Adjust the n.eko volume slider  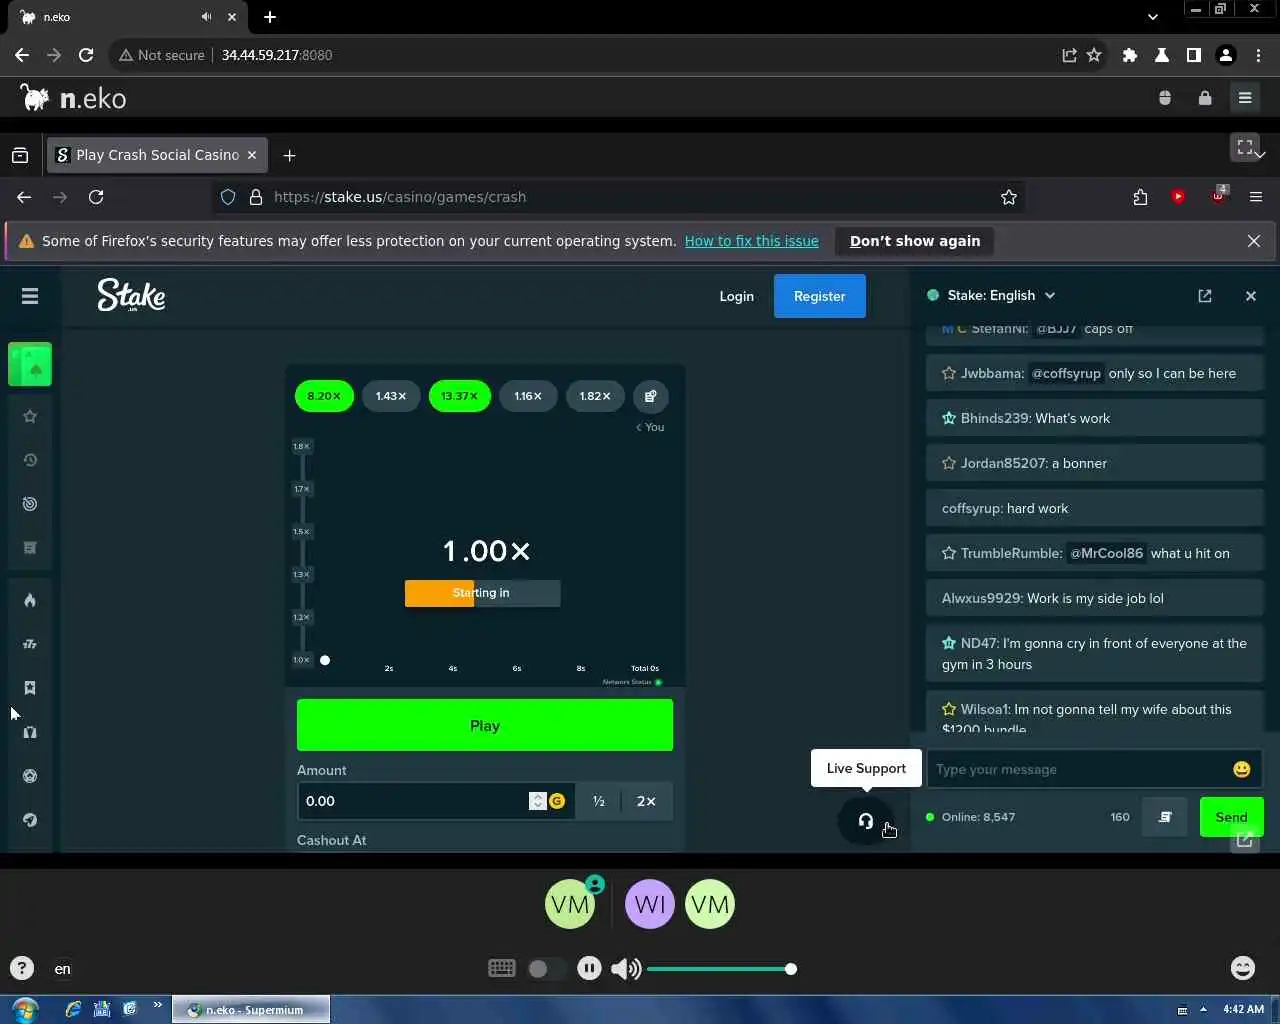pos(720,968)
